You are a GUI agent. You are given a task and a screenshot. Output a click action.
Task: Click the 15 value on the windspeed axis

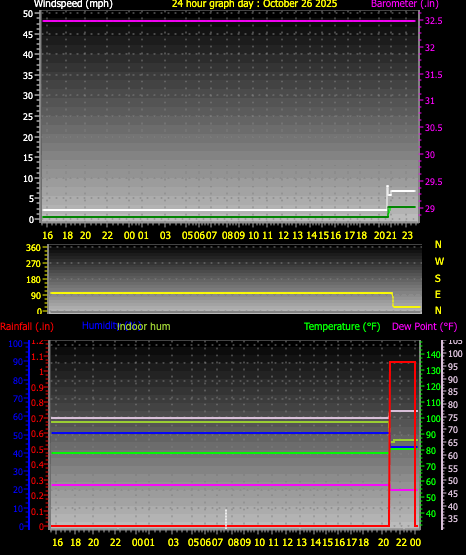[x=28, y=158]
